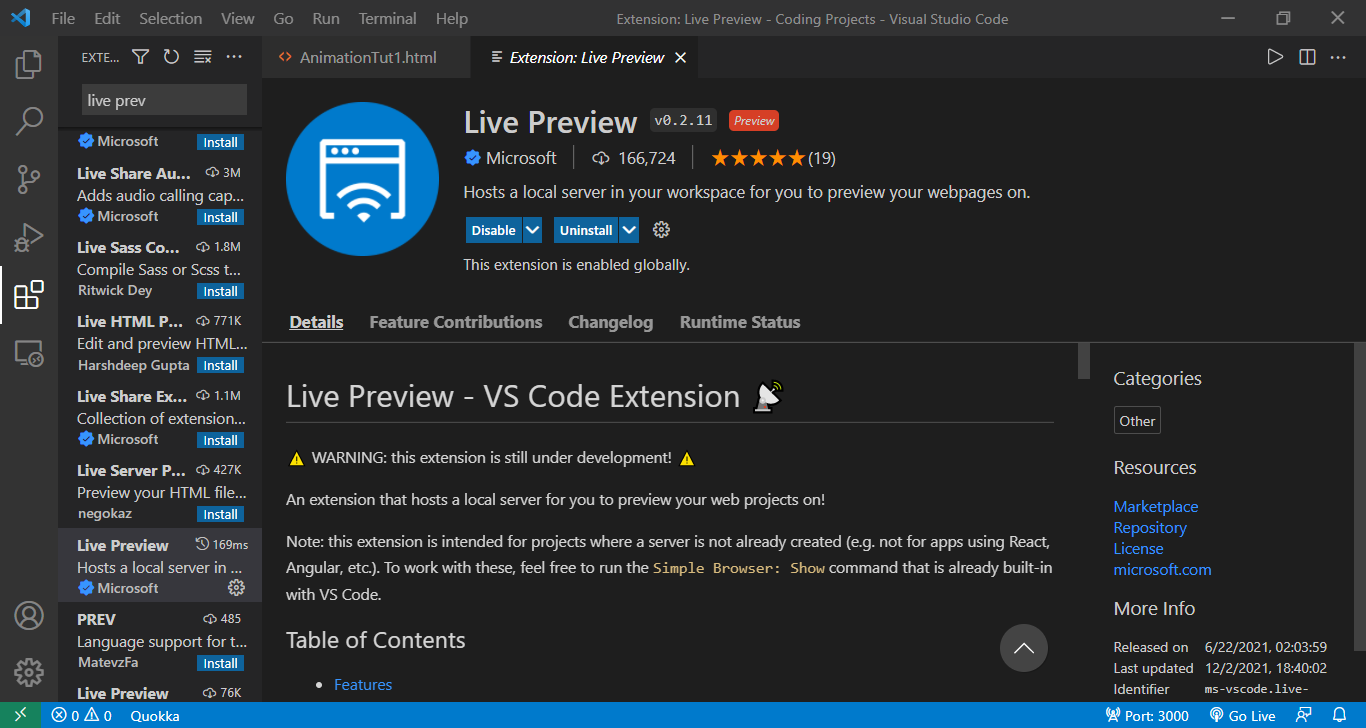The height and width of the screenshot is (728, 1366).
Task: Show errors and warnings in status bar
Action: click(x=82, y=715)
